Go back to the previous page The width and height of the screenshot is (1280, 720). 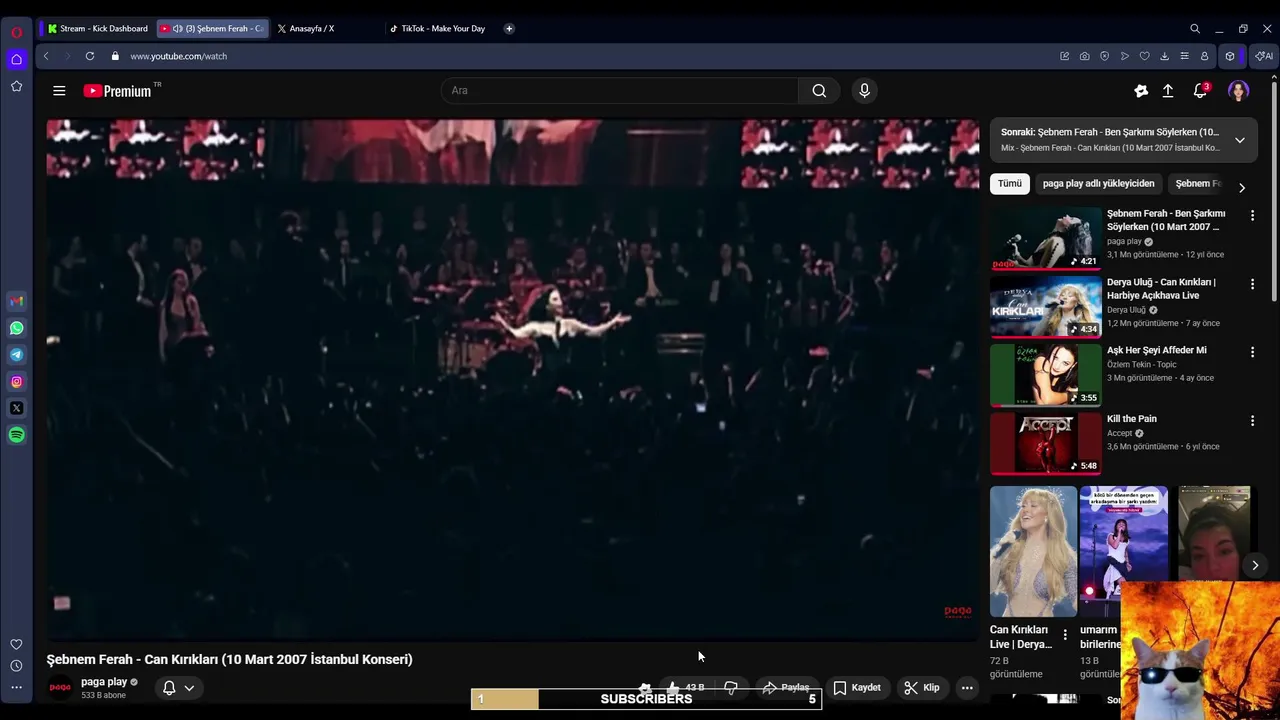coord(46,56)
